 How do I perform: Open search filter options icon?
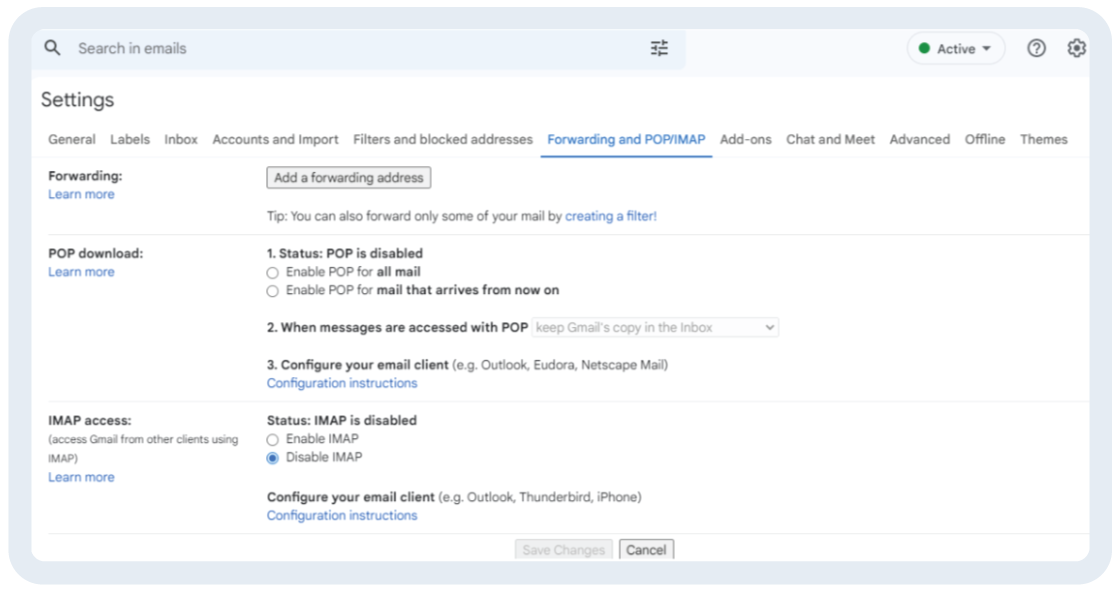[x=659, y=48]
